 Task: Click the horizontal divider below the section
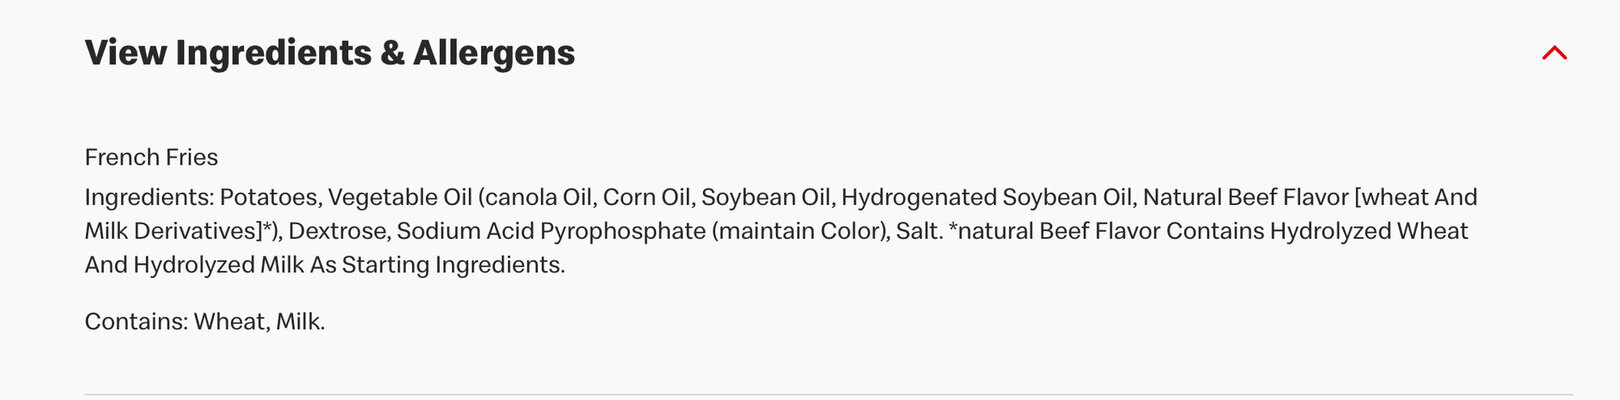828,395
